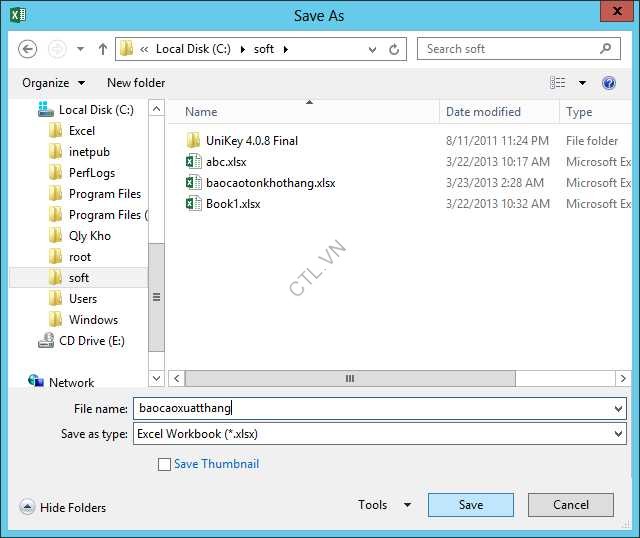640x538 pixels.
Task: Open the File name dropdown arrow
Action: [x=618, y=409]
